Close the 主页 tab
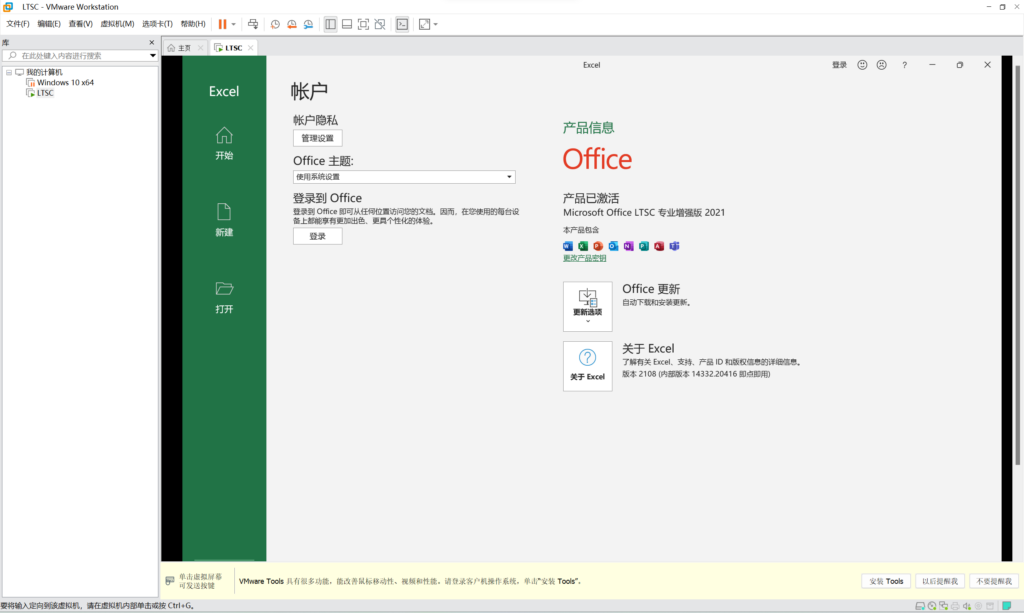1024x613 pixels. pyautogui.click(x=200, y=48)
